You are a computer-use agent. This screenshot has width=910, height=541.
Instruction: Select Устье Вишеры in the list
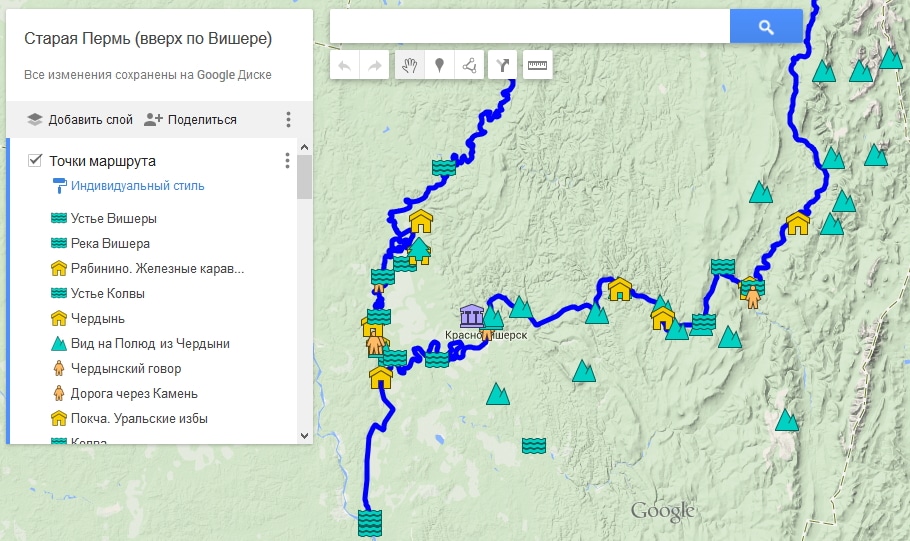pos(113,218)
